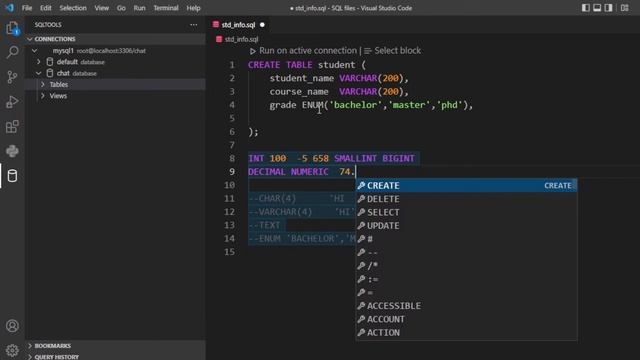Click the word NUMERIC on line 9

tap(310, 172)
